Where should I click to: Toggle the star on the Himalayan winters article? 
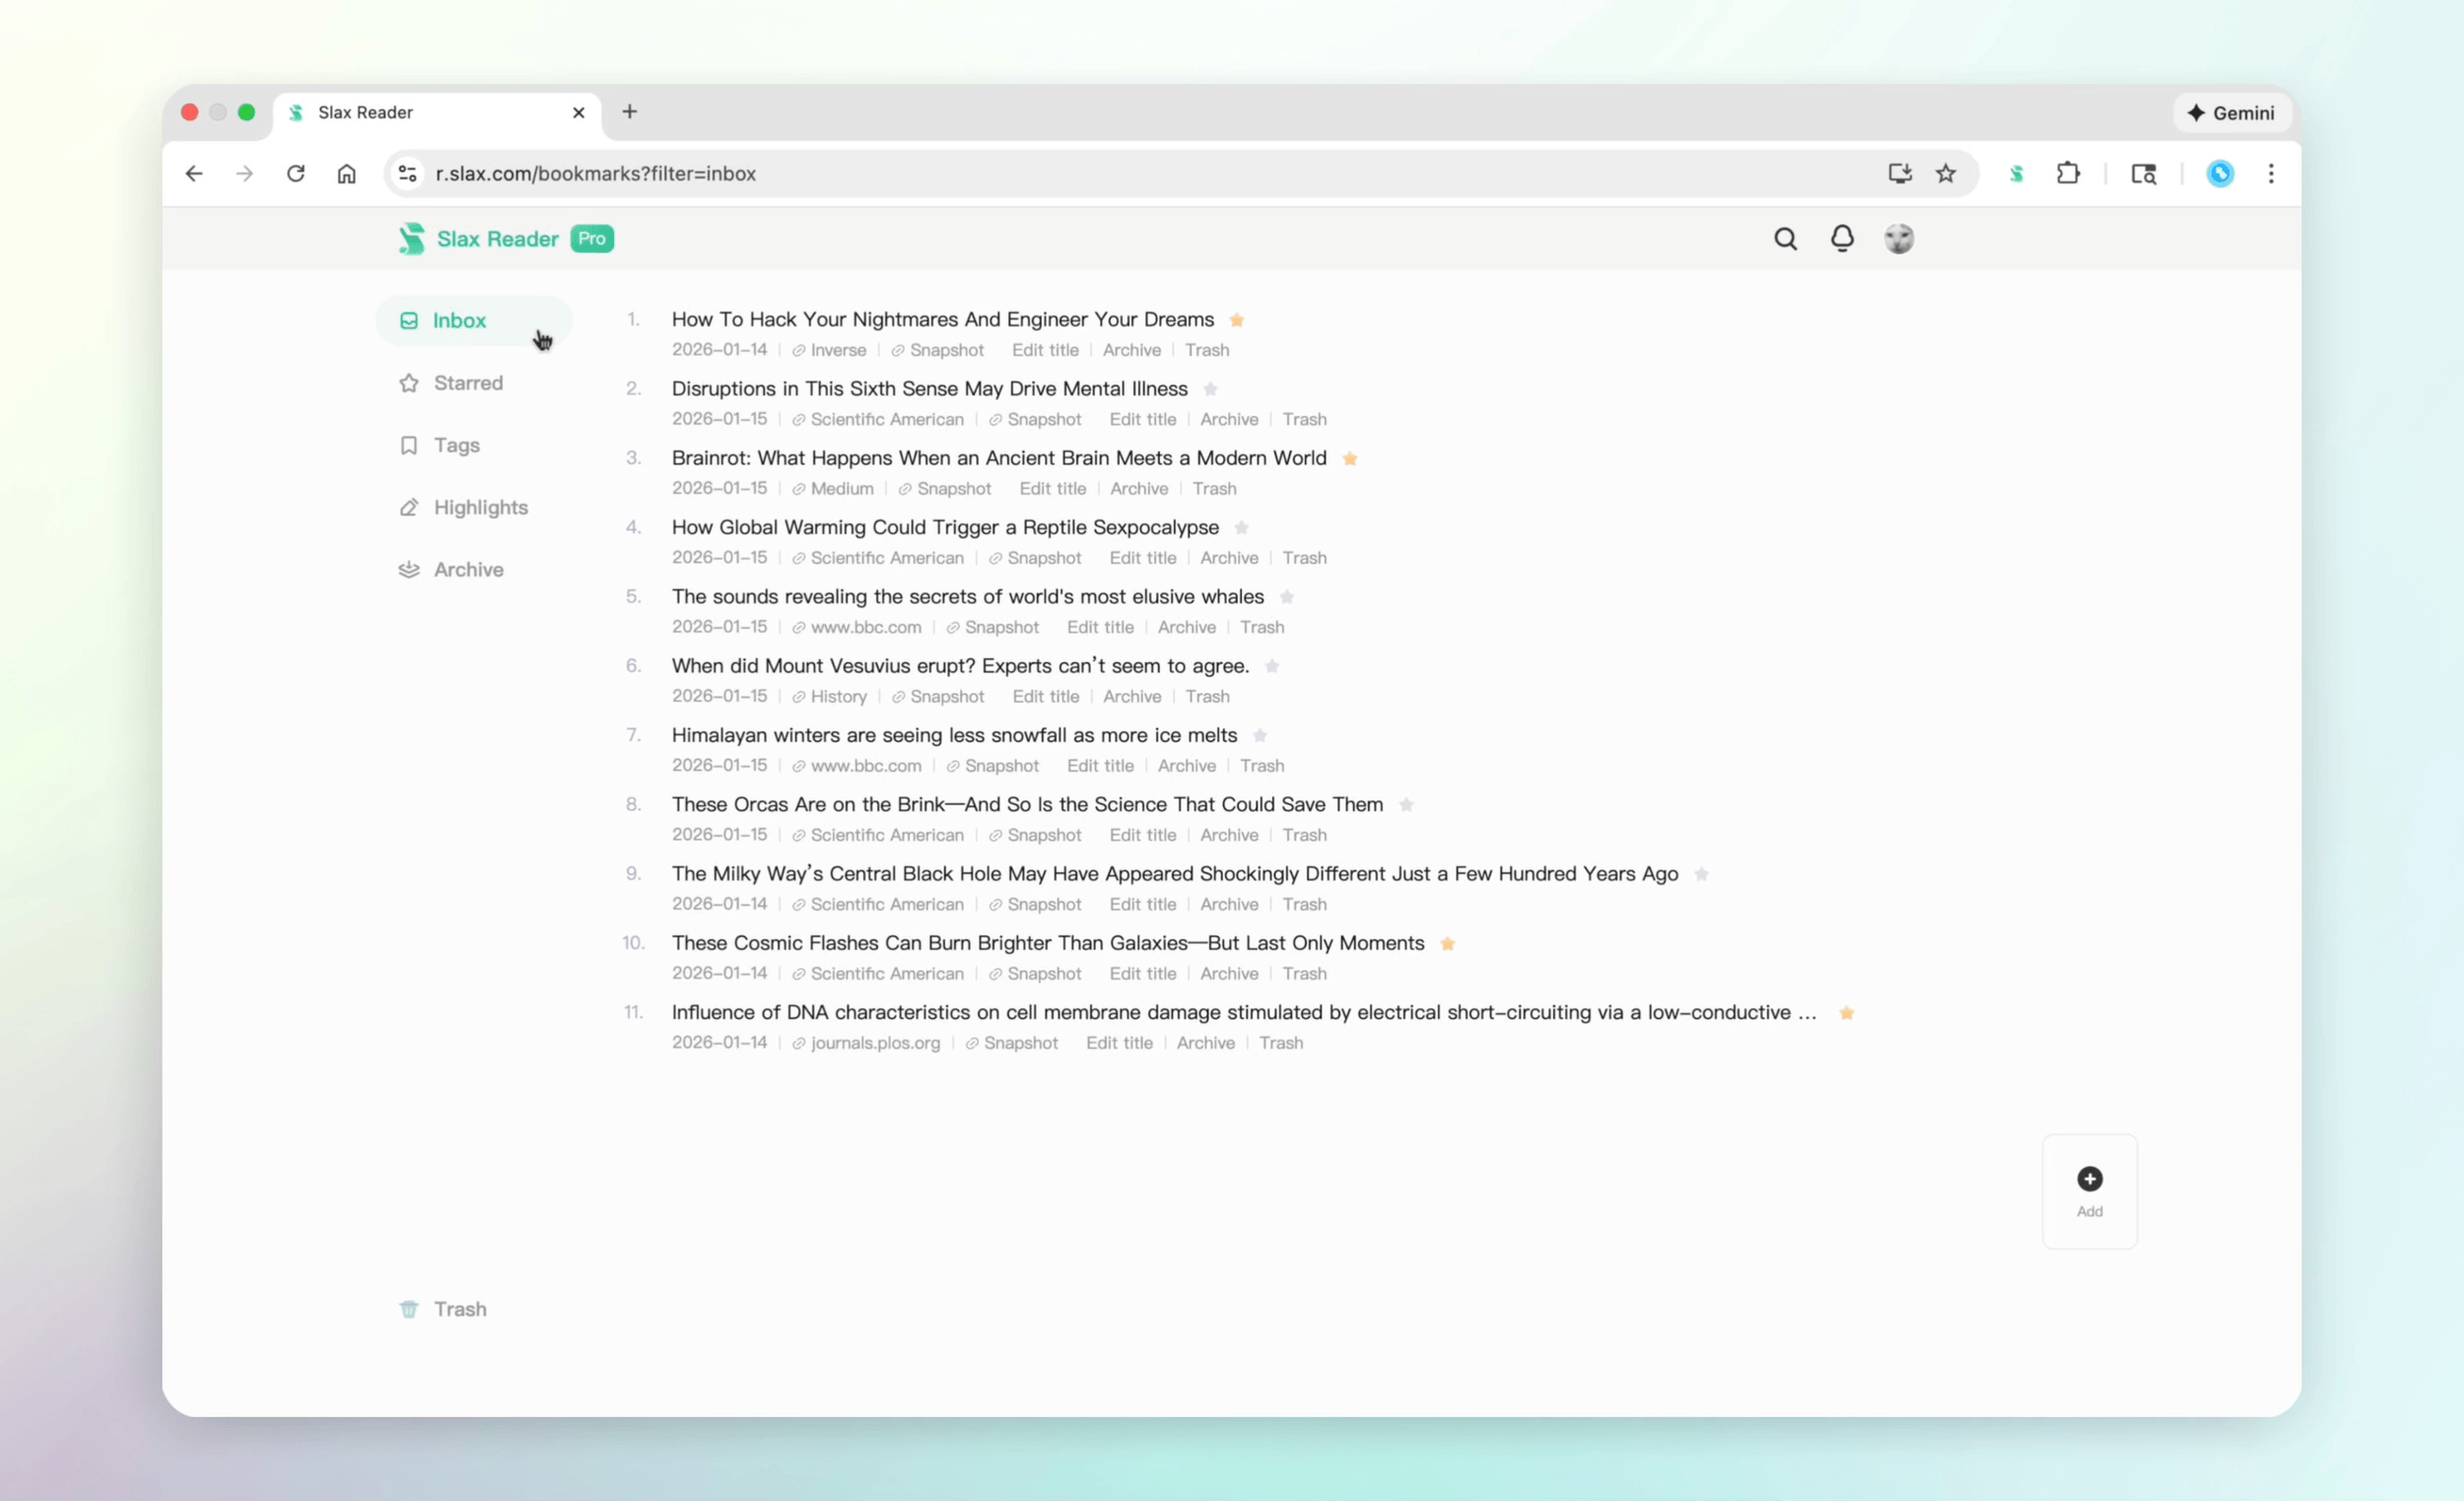1260,735
